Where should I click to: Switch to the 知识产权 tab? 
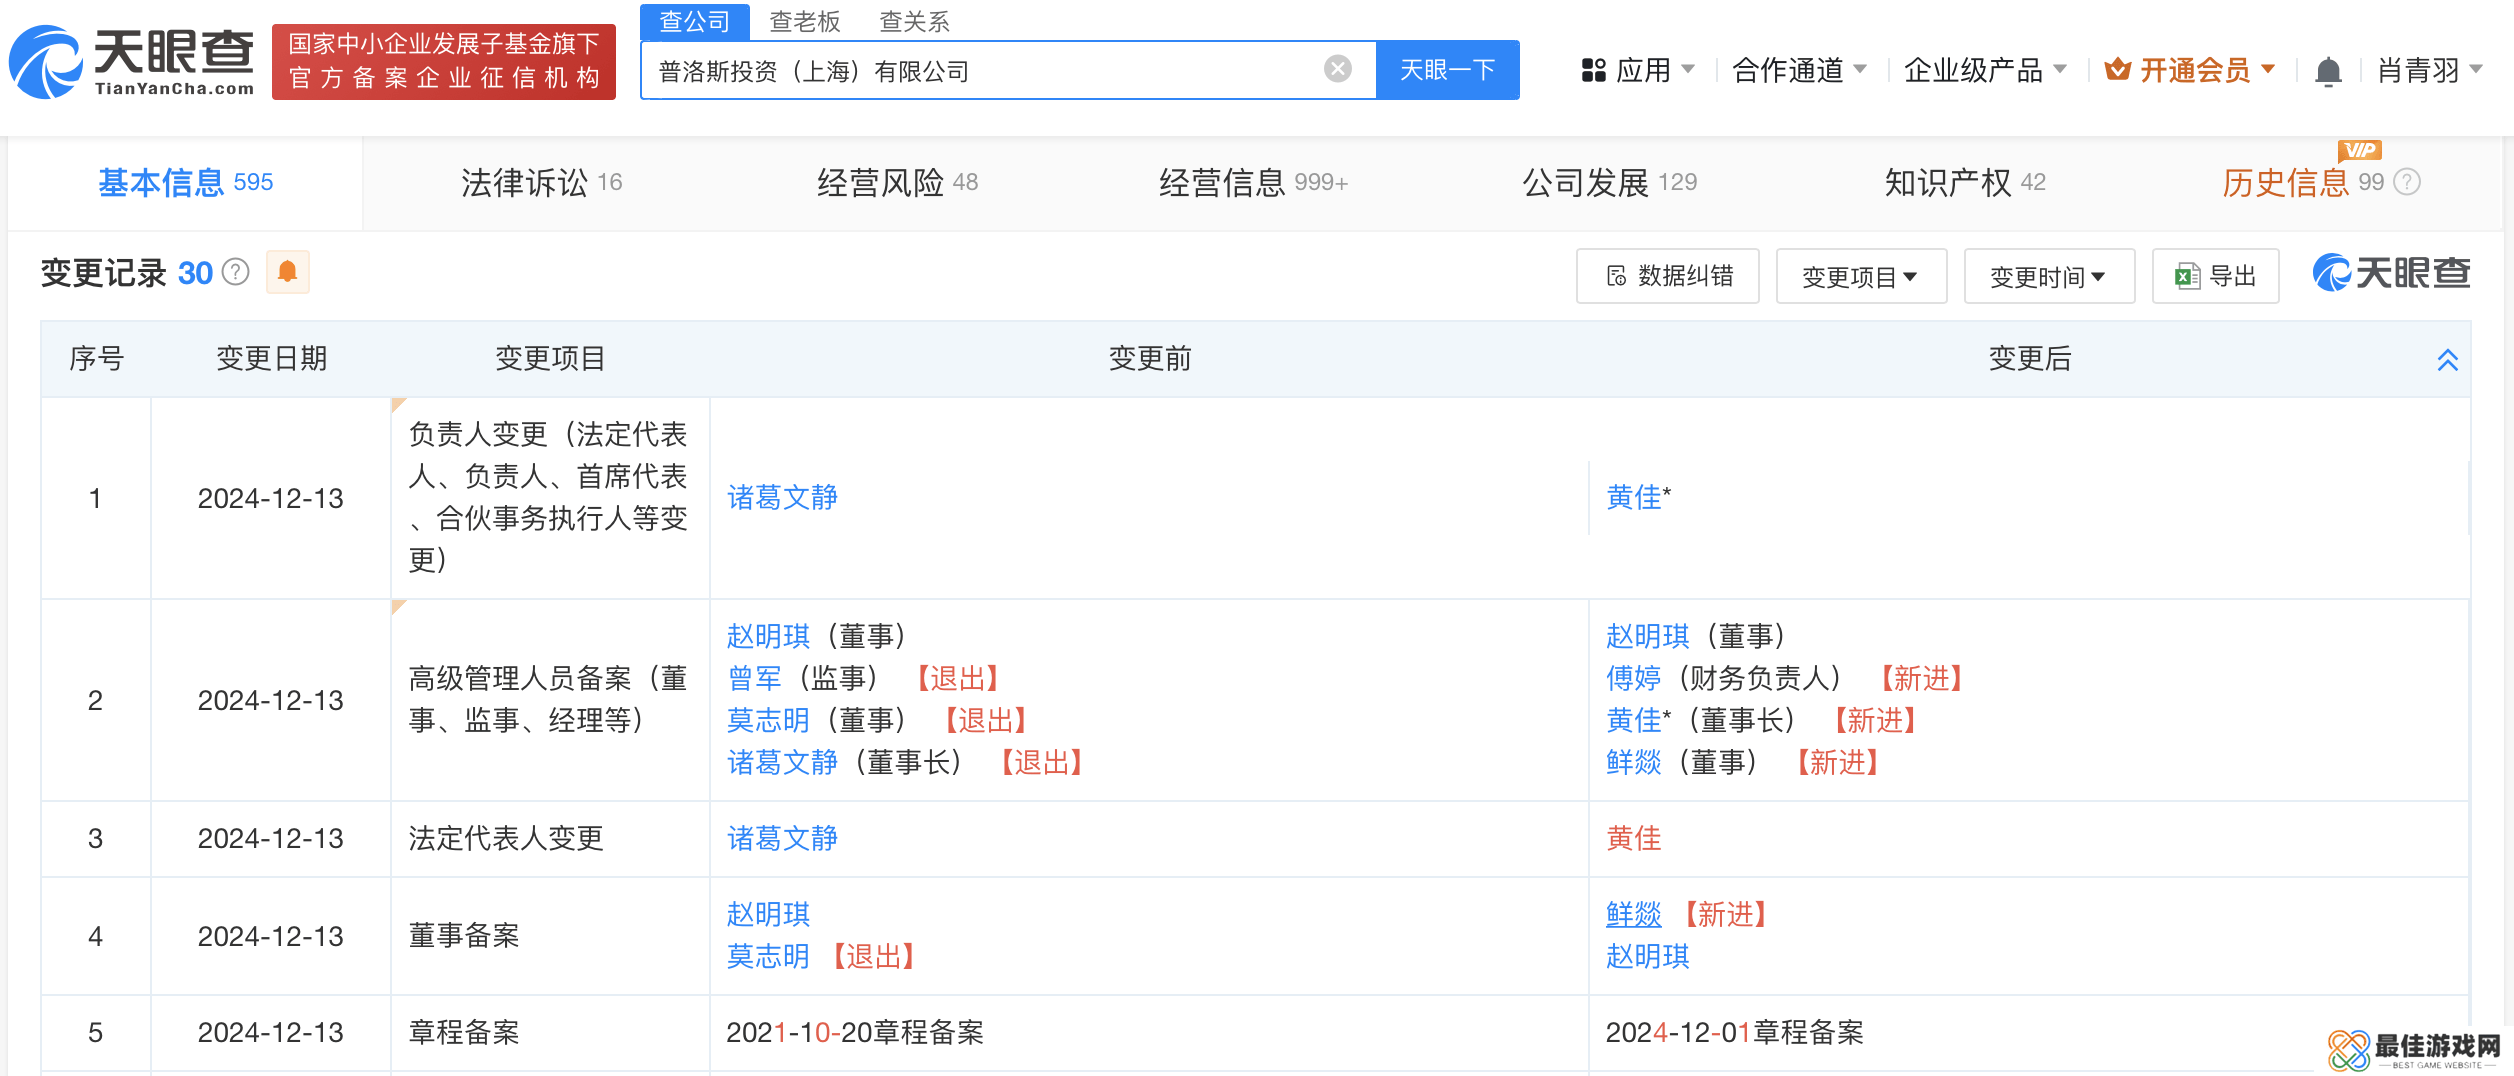1964,183
